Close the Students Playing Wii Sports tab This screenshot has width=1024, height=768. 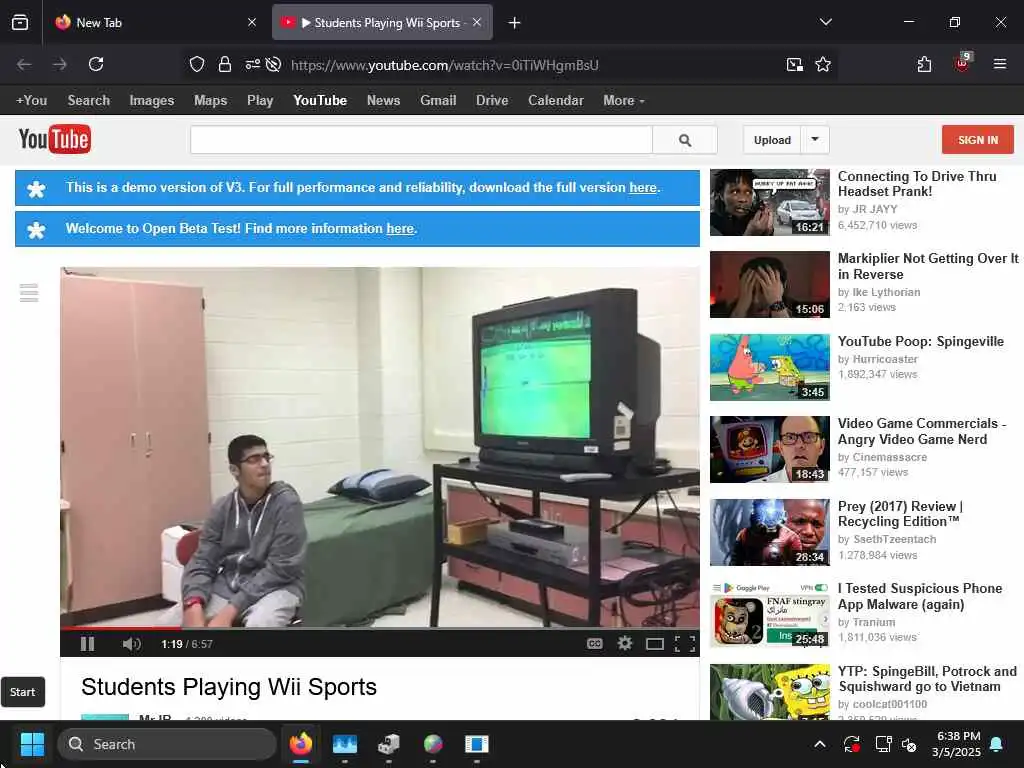click(477, 22)
